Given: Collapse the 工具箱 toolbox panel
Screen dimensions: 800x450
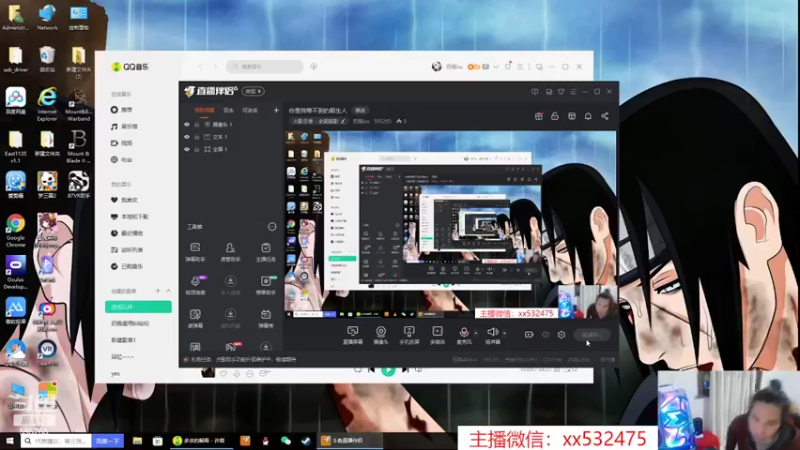Looking at the screenshot, I should 272,227.
